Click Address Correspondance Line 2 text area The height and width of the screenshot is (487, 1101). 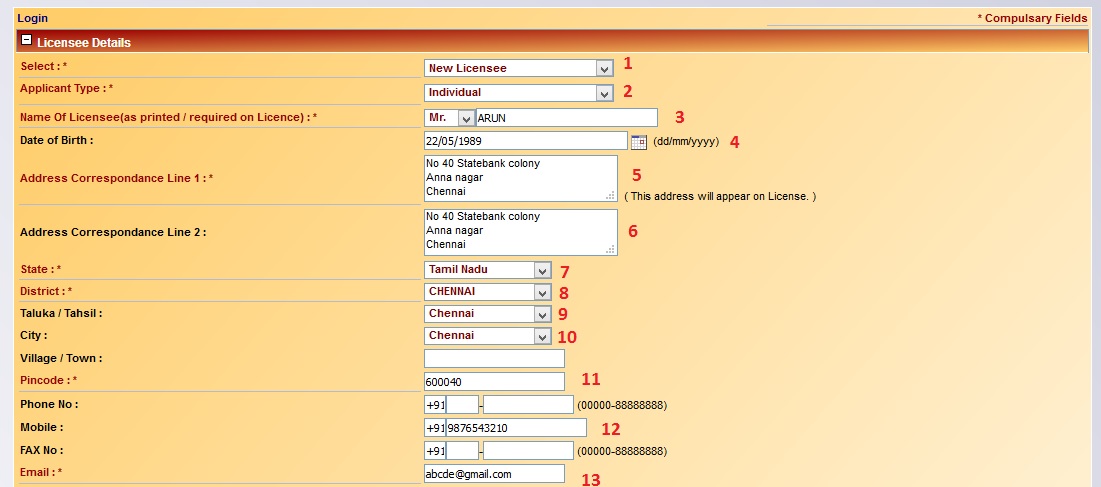[x=520, y=232]
